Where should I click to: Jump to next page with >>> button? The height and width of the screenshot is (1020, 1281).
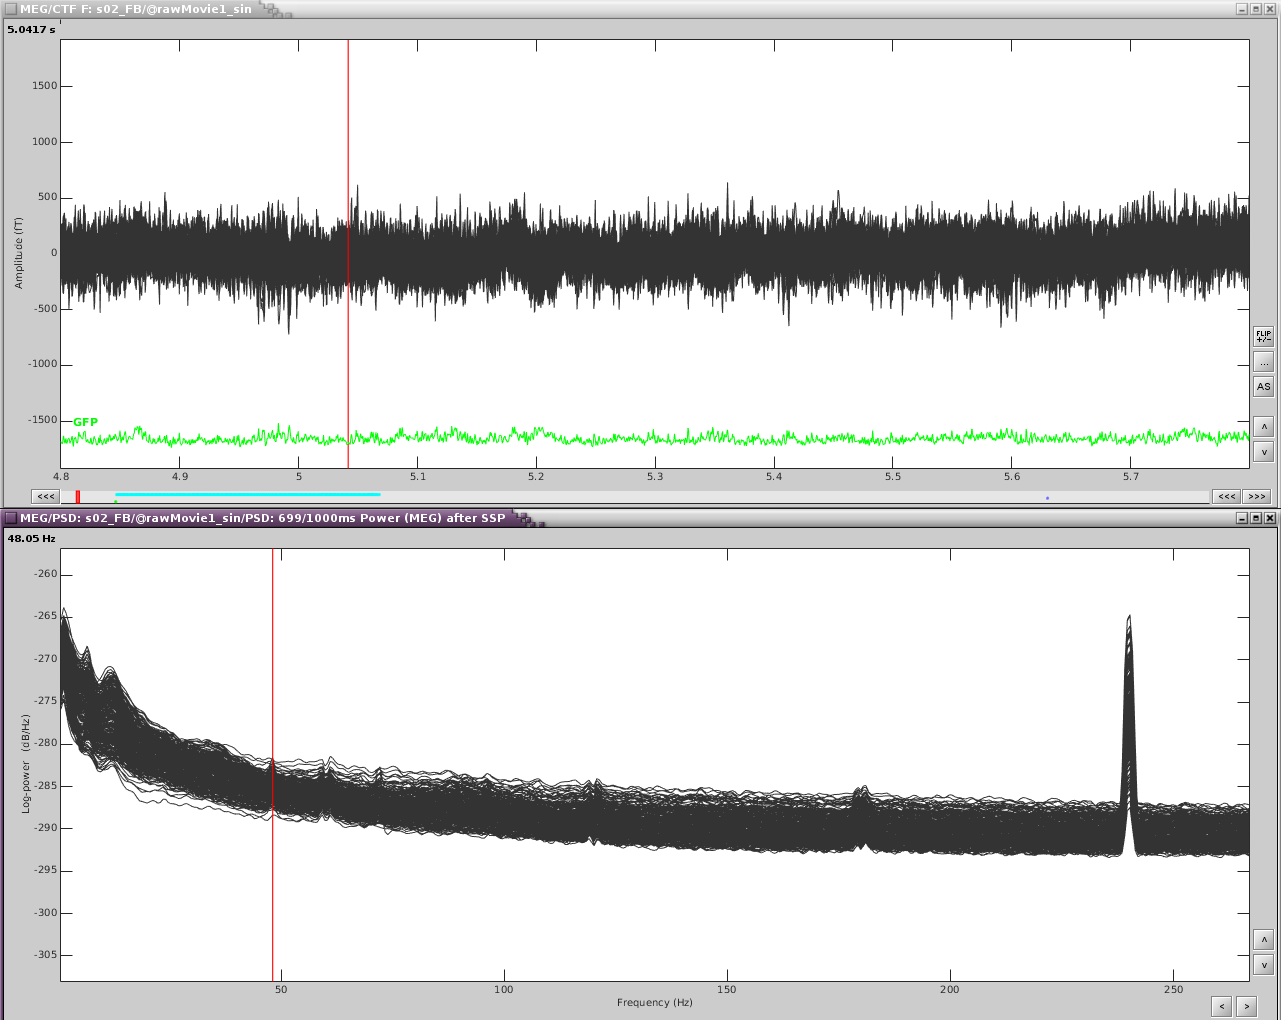pos(1257,496)
